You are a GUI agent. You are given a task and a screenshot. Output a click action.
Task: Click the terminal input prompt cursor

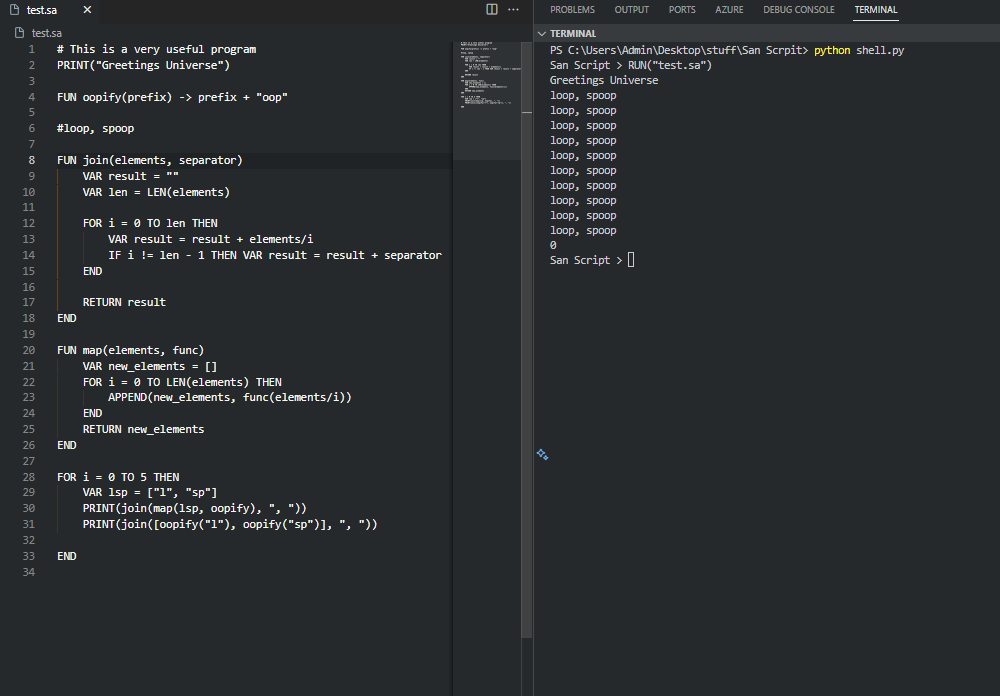(x=631, y=260)
